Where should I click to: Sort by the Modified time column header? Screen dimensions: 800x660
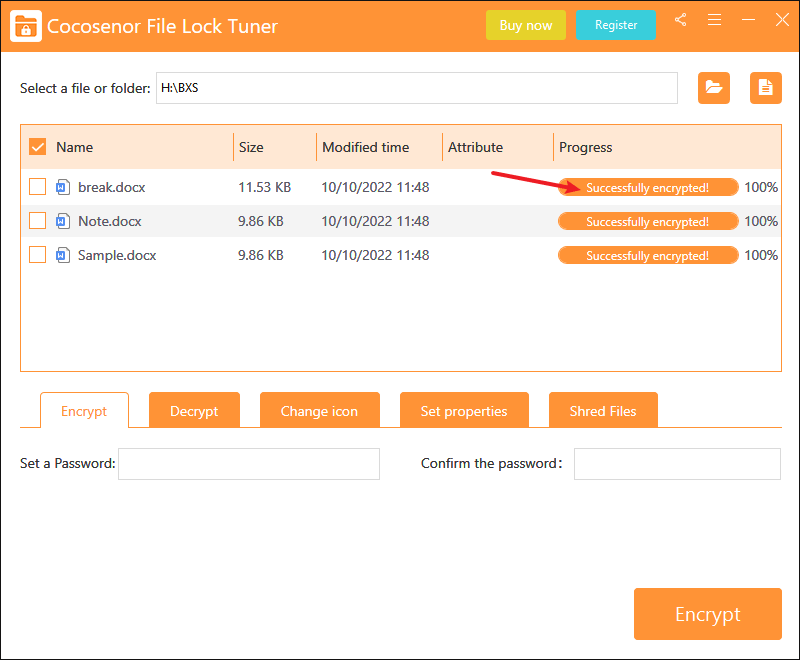[x=366, y=147]
